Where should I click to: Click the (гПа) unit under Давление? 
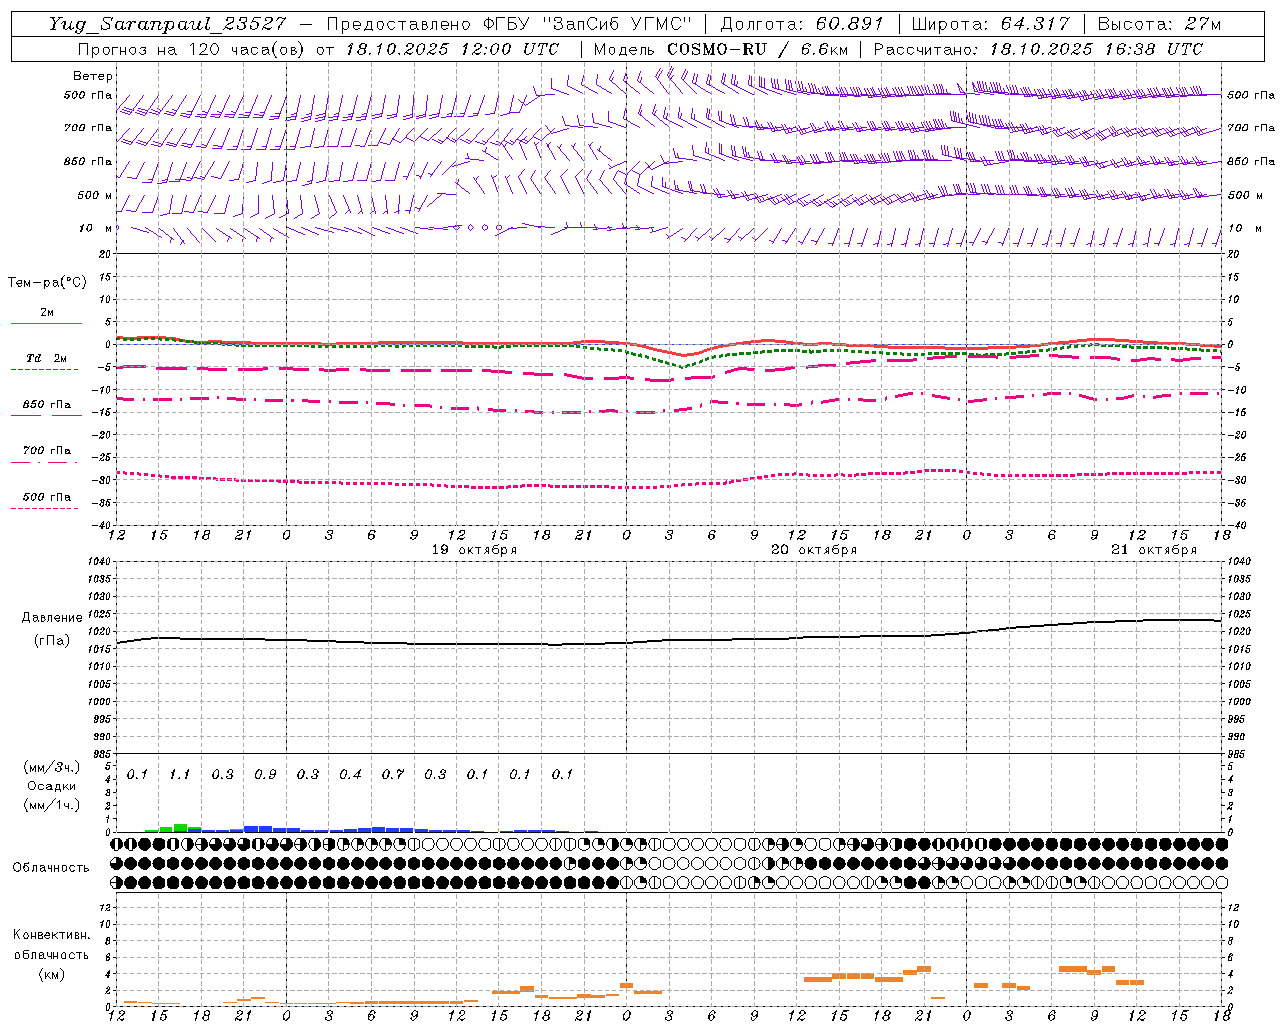click(x=51, y=640)
